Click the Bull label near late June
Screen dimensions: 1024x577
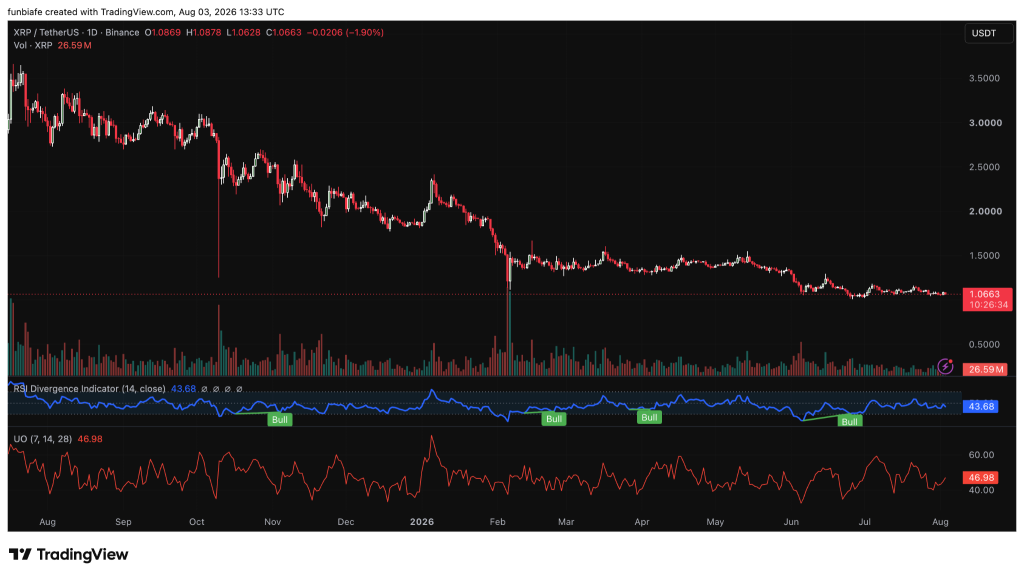coord(850,421)
